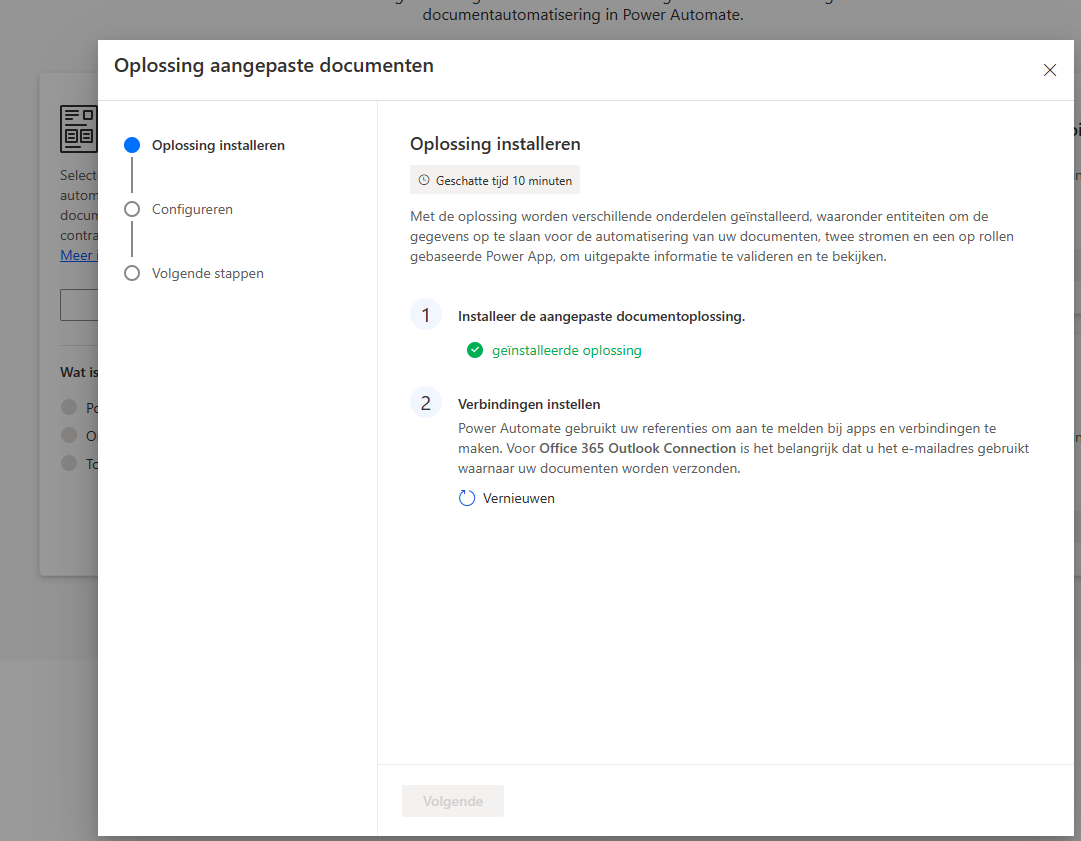Image resolution: width=1081 pixels, height=841 pixels.
Task: Select the first radio option under Wat is
Action: (68, 407)
